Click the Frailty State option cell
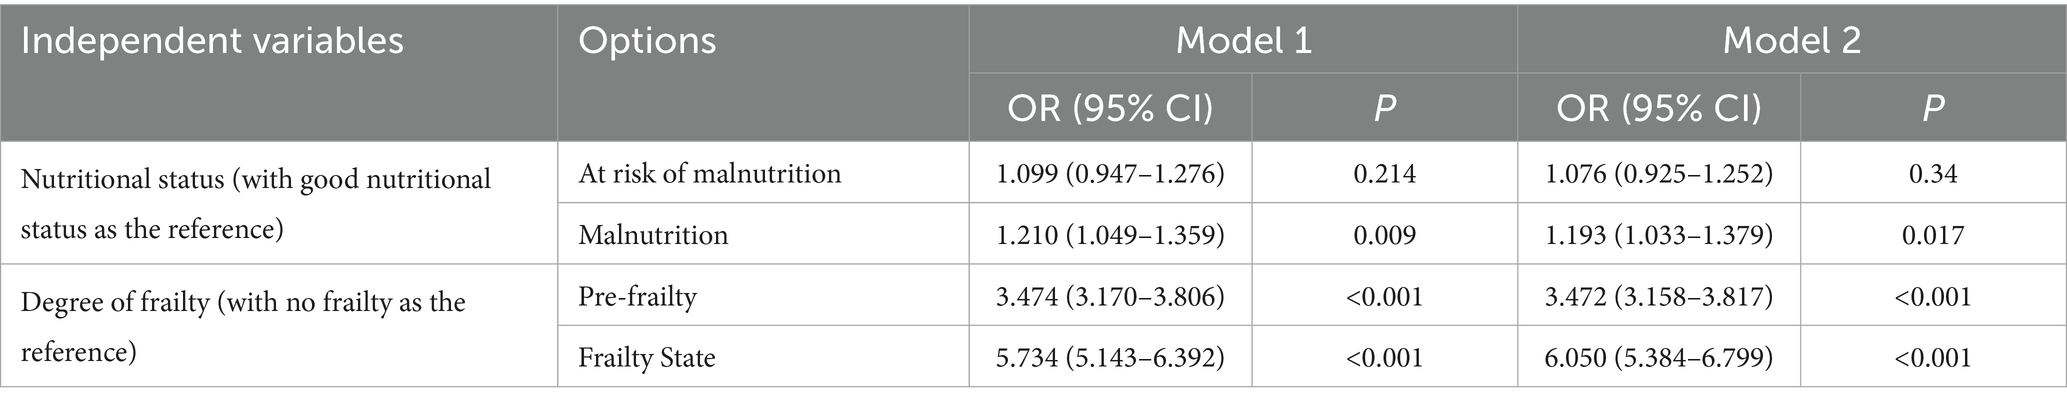2067x405 pixels. click(647, 357)
